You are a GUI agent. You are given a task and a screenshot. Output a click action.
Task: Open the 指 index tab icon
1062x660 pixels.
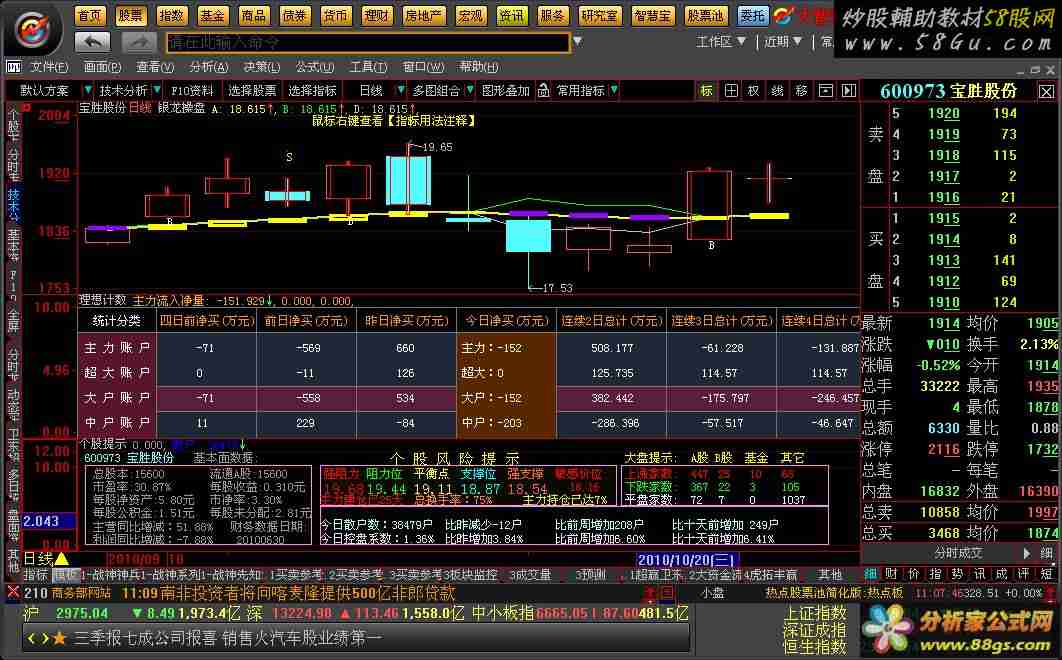click(x=935, y=574)
